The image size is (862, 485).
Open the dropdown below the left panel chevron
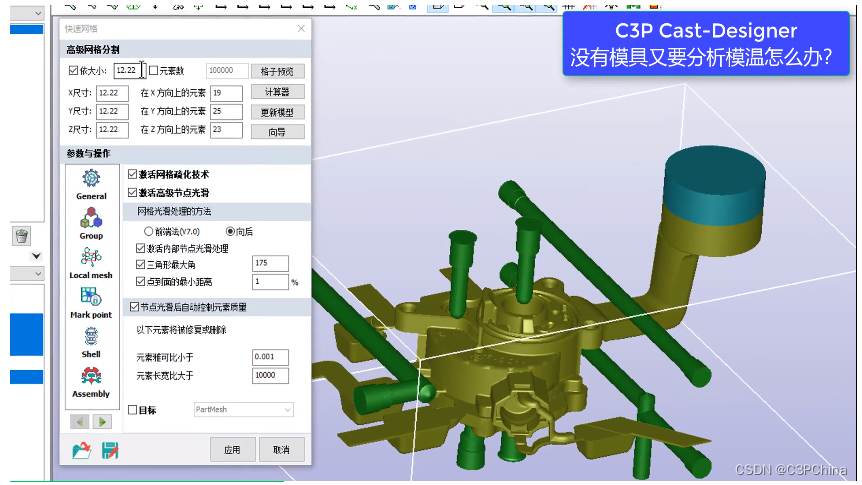(x=26, y=273)
